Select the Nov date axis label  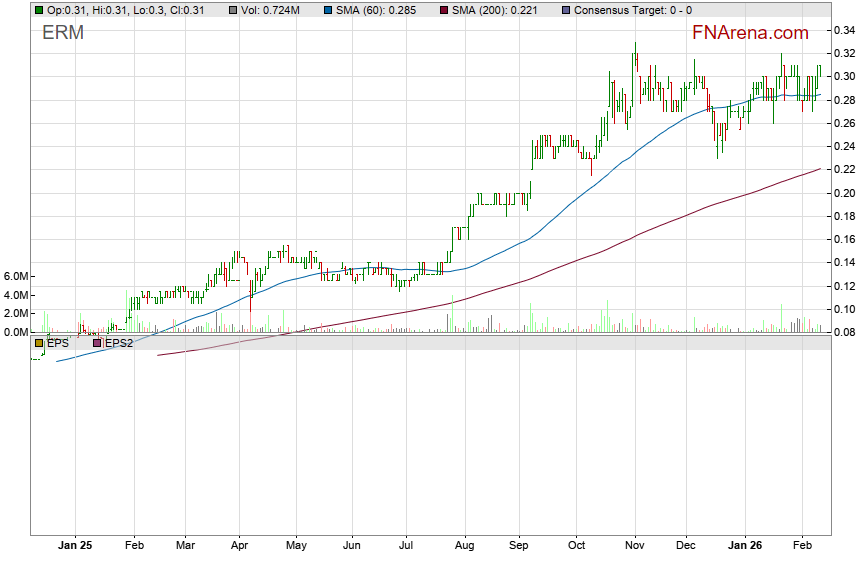click(635, 547)
